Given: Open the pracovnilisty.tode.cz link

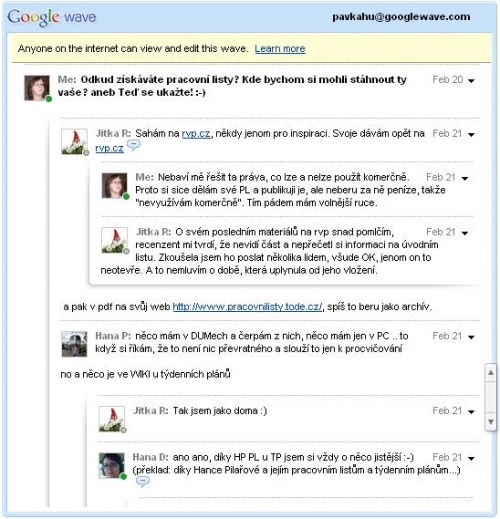Looking at the screenshot, I should [247, 307].
